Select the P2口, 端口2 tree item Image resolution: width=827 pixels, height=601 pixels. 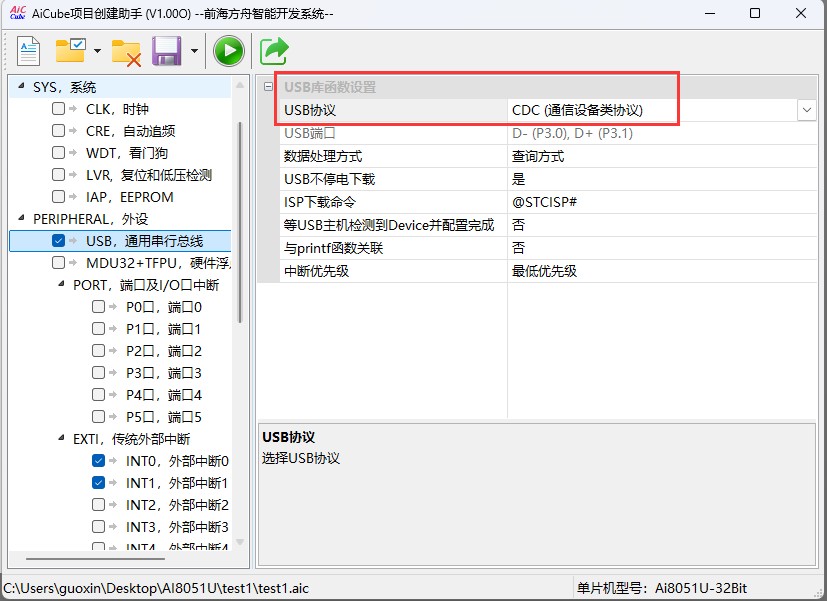[x=164, y=351]
